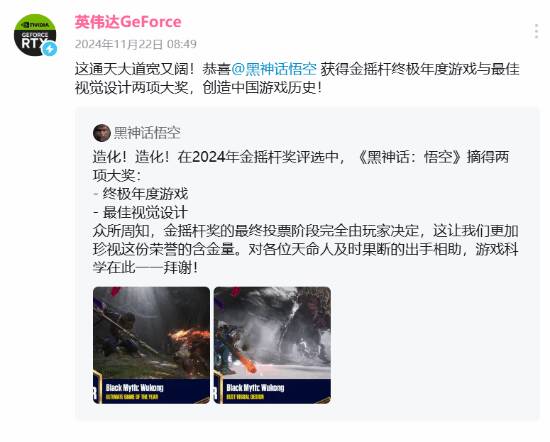
Task: Click Black Myth: Wukong banner on first image
Action: tap(134, 388)
